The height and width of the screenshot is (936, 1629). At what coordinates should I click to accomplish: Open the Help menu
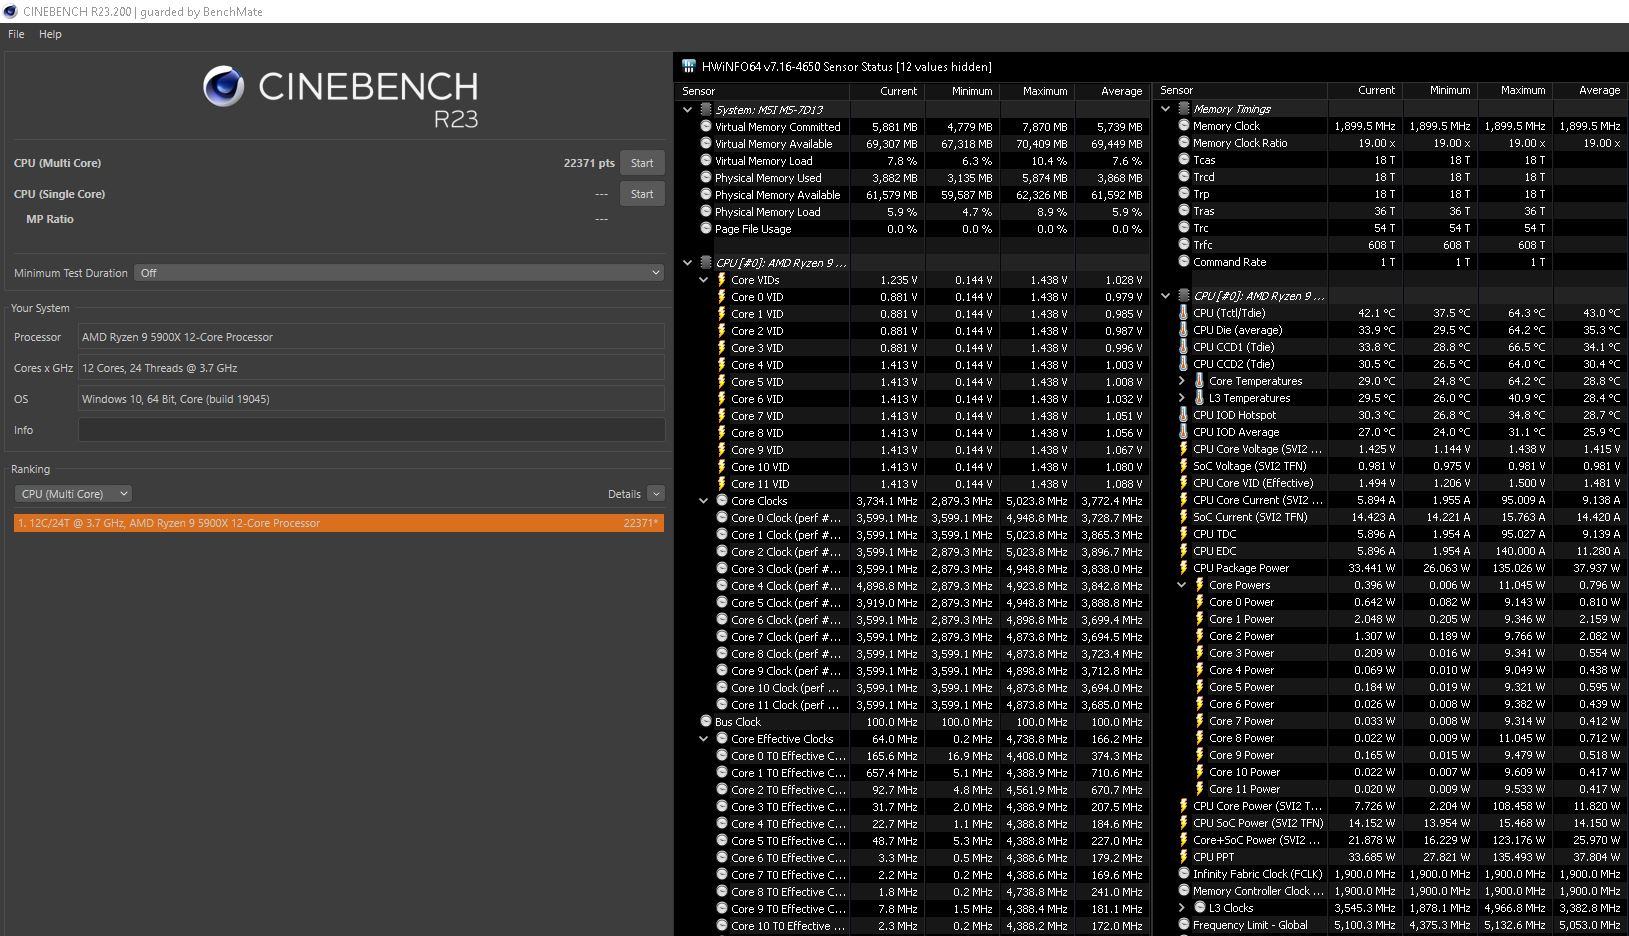[x=50, y=34]
